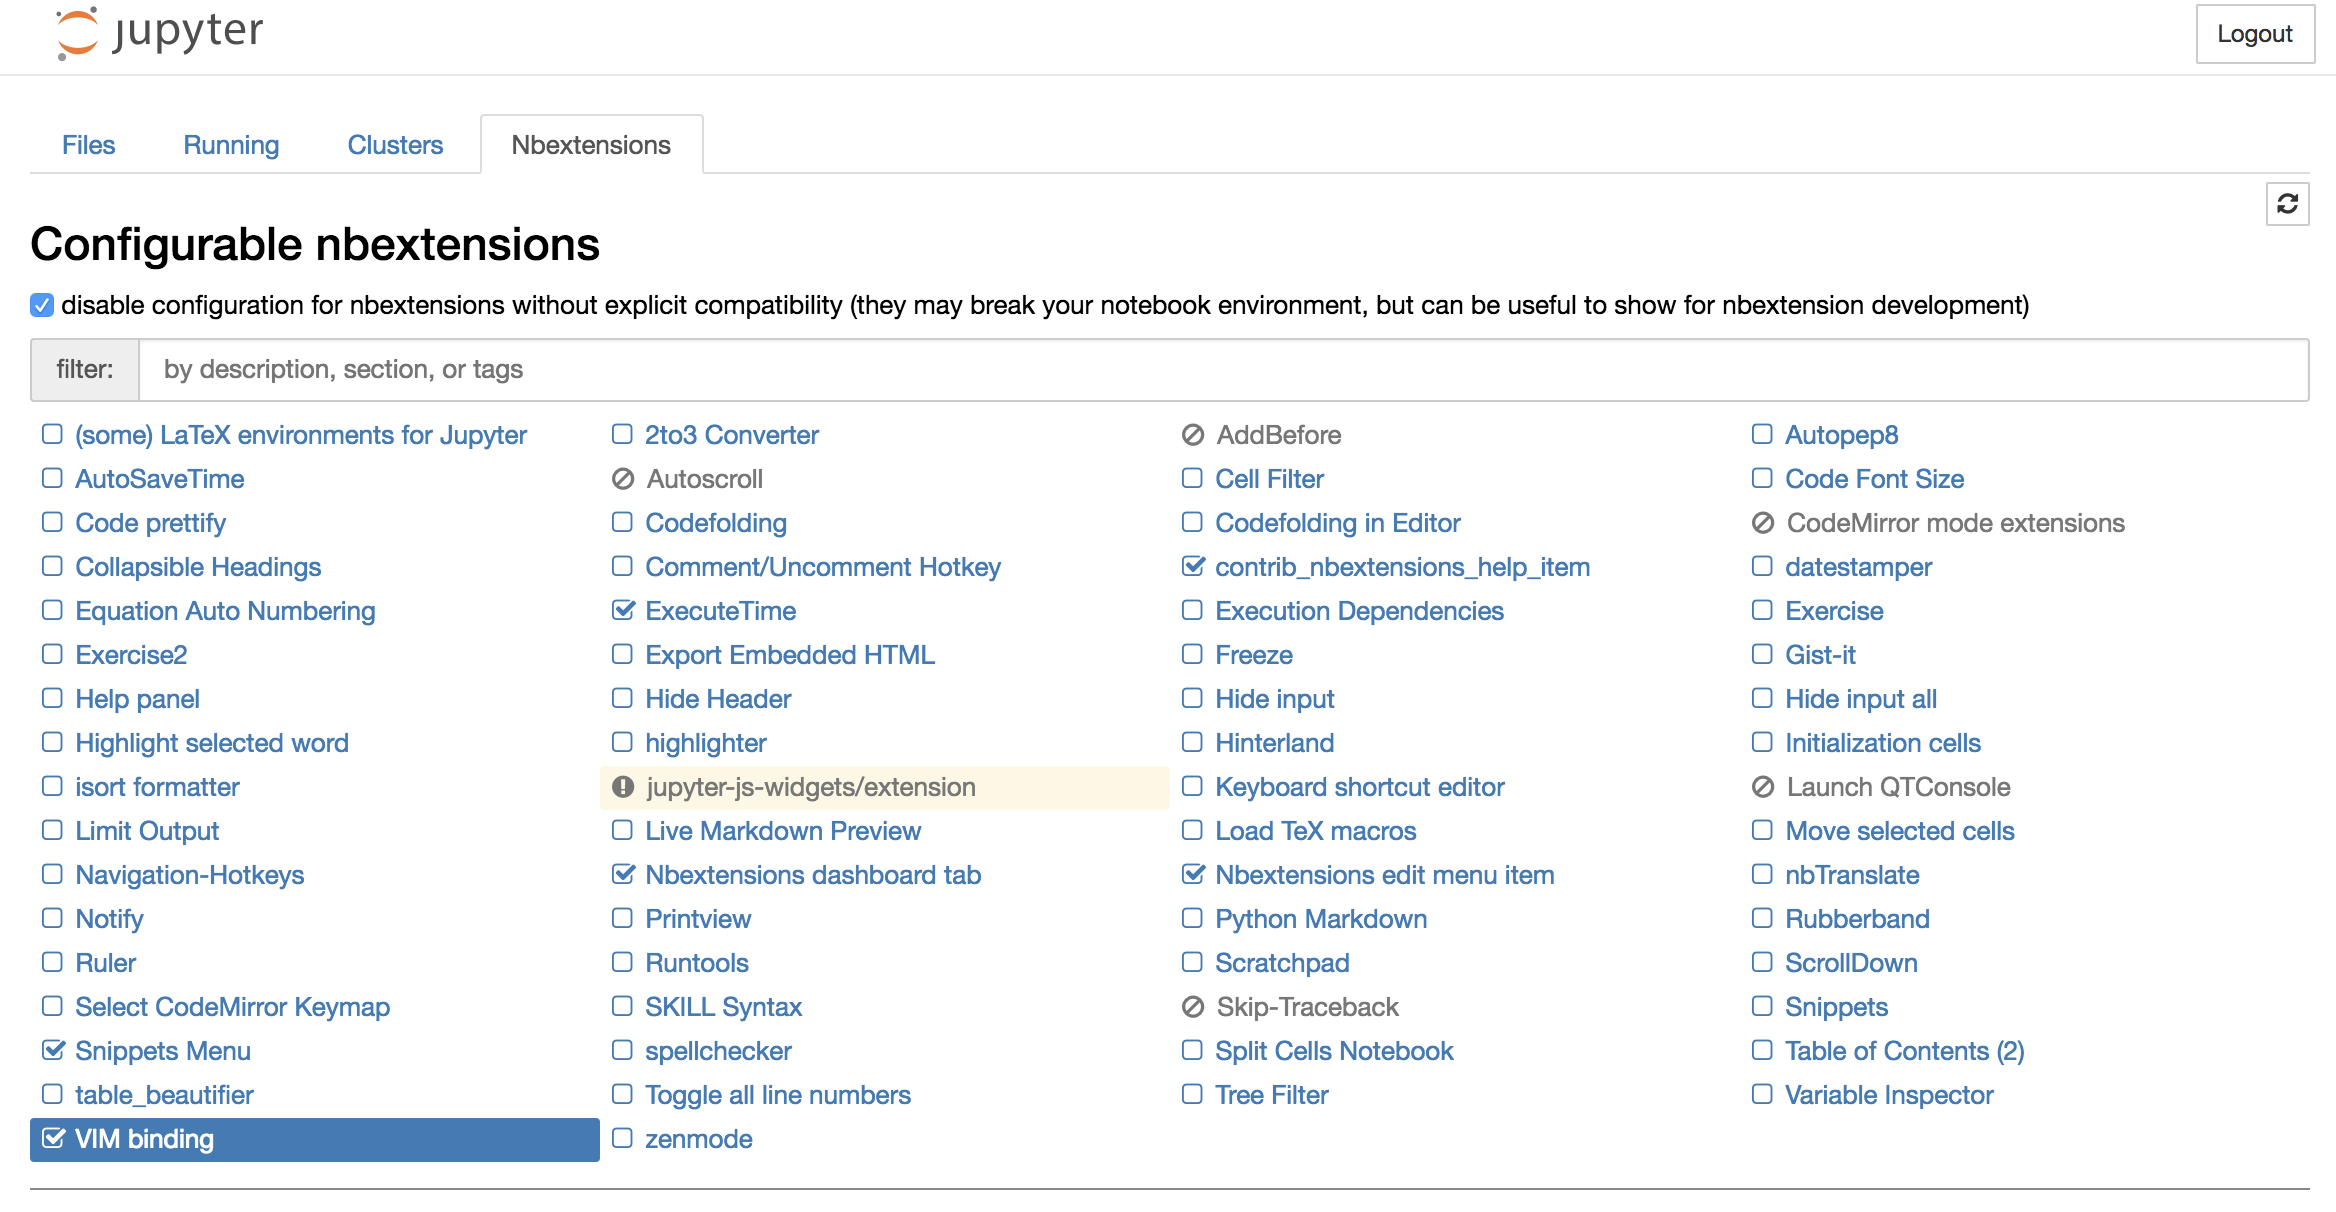Open the Clusters tab
Image resolution: width=2336 pixels, height=1212 pixels.
[395, 145]
